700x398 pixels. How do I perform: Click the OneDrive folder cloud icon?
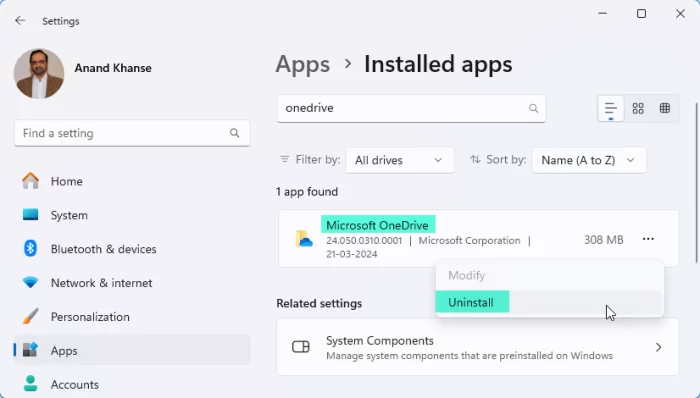click(x=304, y=239)
